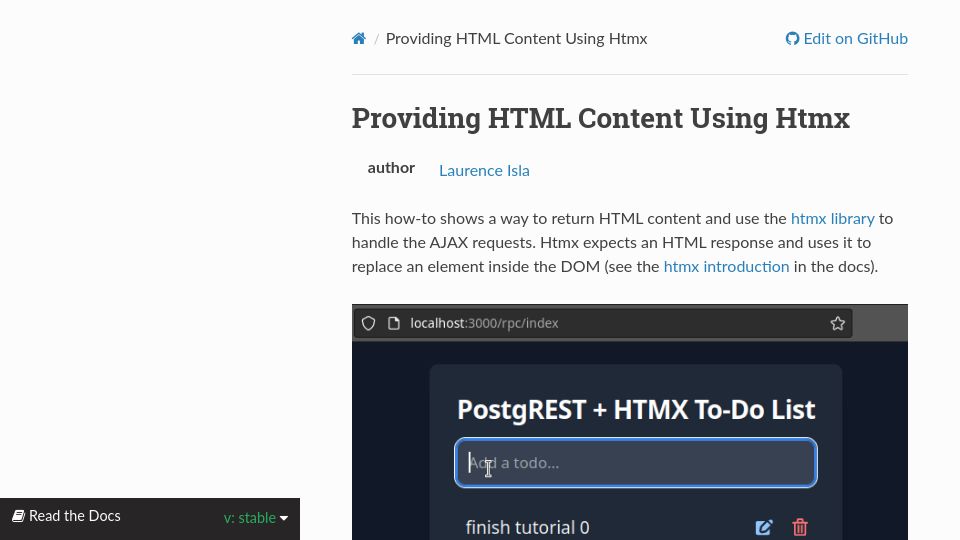Screen dimensions: 960x540
Task: Open Edit on GitHub link
Action: (847, 39)
